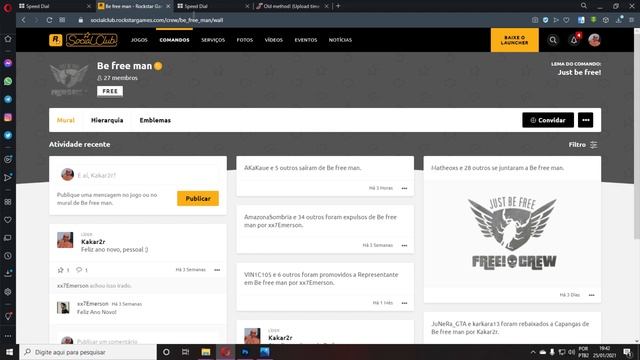Click the 'Just be free!' motto text
640x360 pixels.
[x=579, y=72]
